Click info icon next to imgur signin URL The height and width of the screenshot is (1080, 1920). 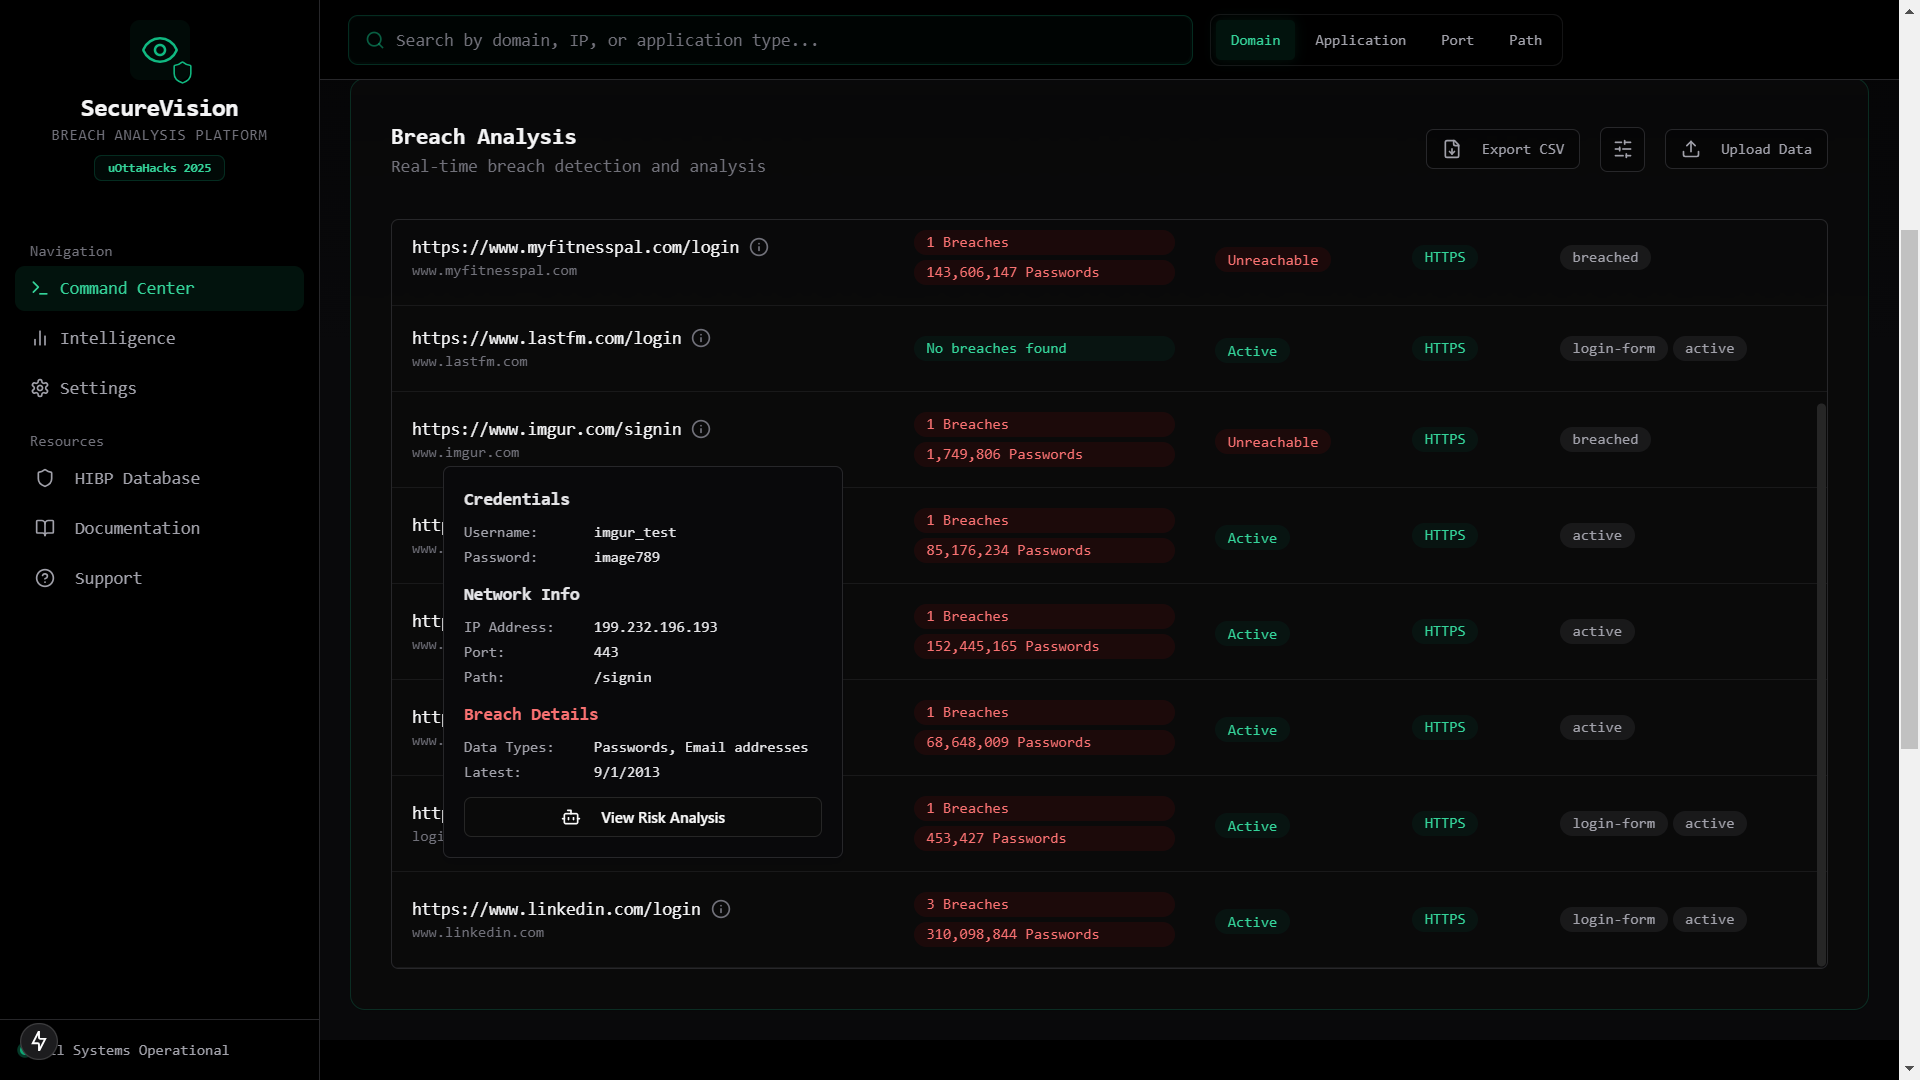click(701, 429)
